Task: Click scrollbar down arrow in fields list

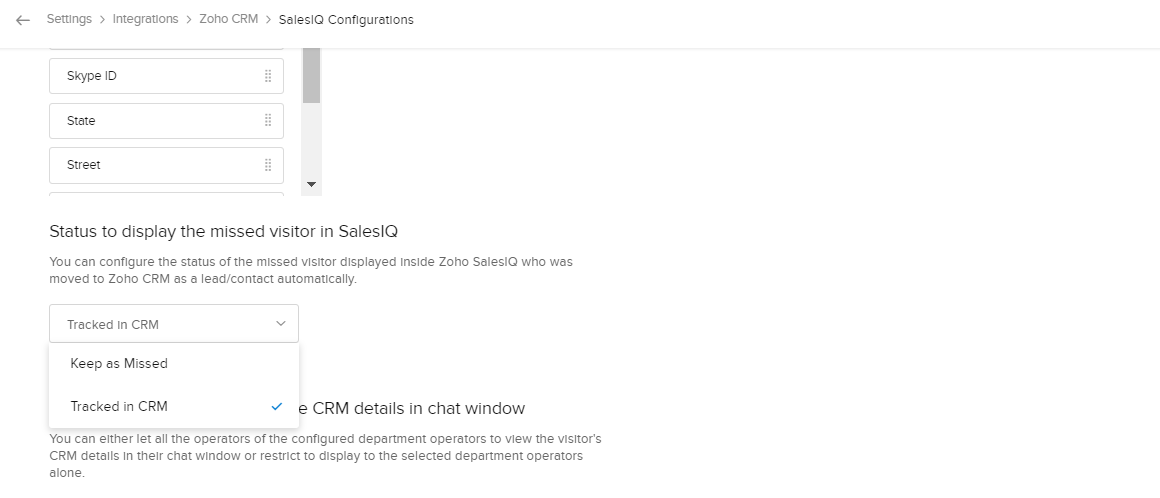Action: (x=311, y=185)
